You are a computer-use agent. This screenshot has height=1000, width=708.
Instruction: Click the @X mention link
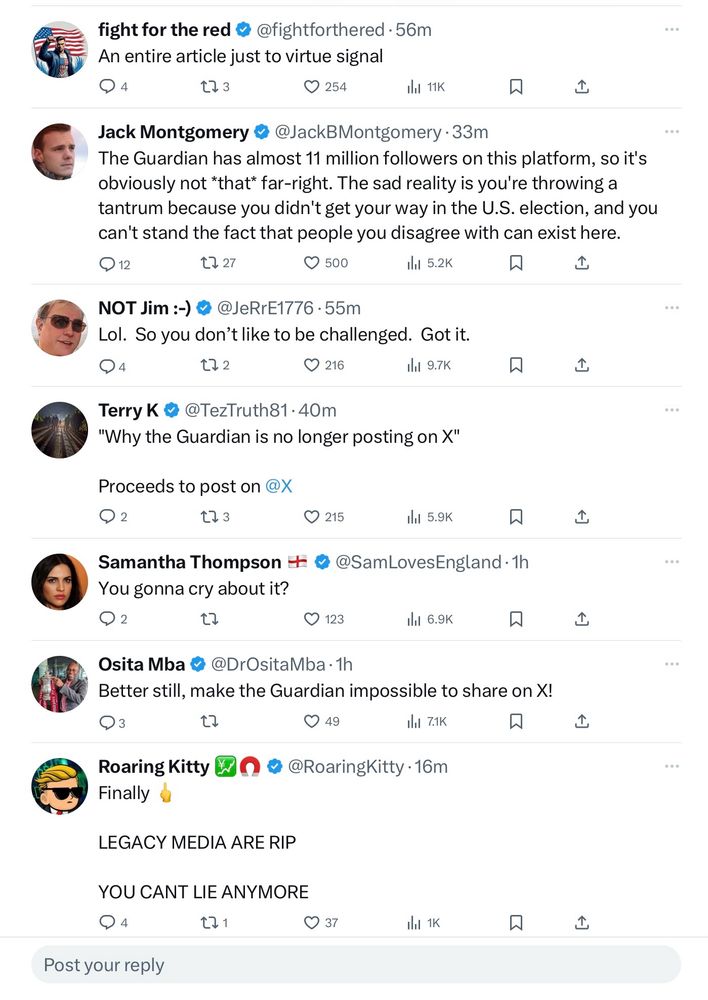coord(279,486)
